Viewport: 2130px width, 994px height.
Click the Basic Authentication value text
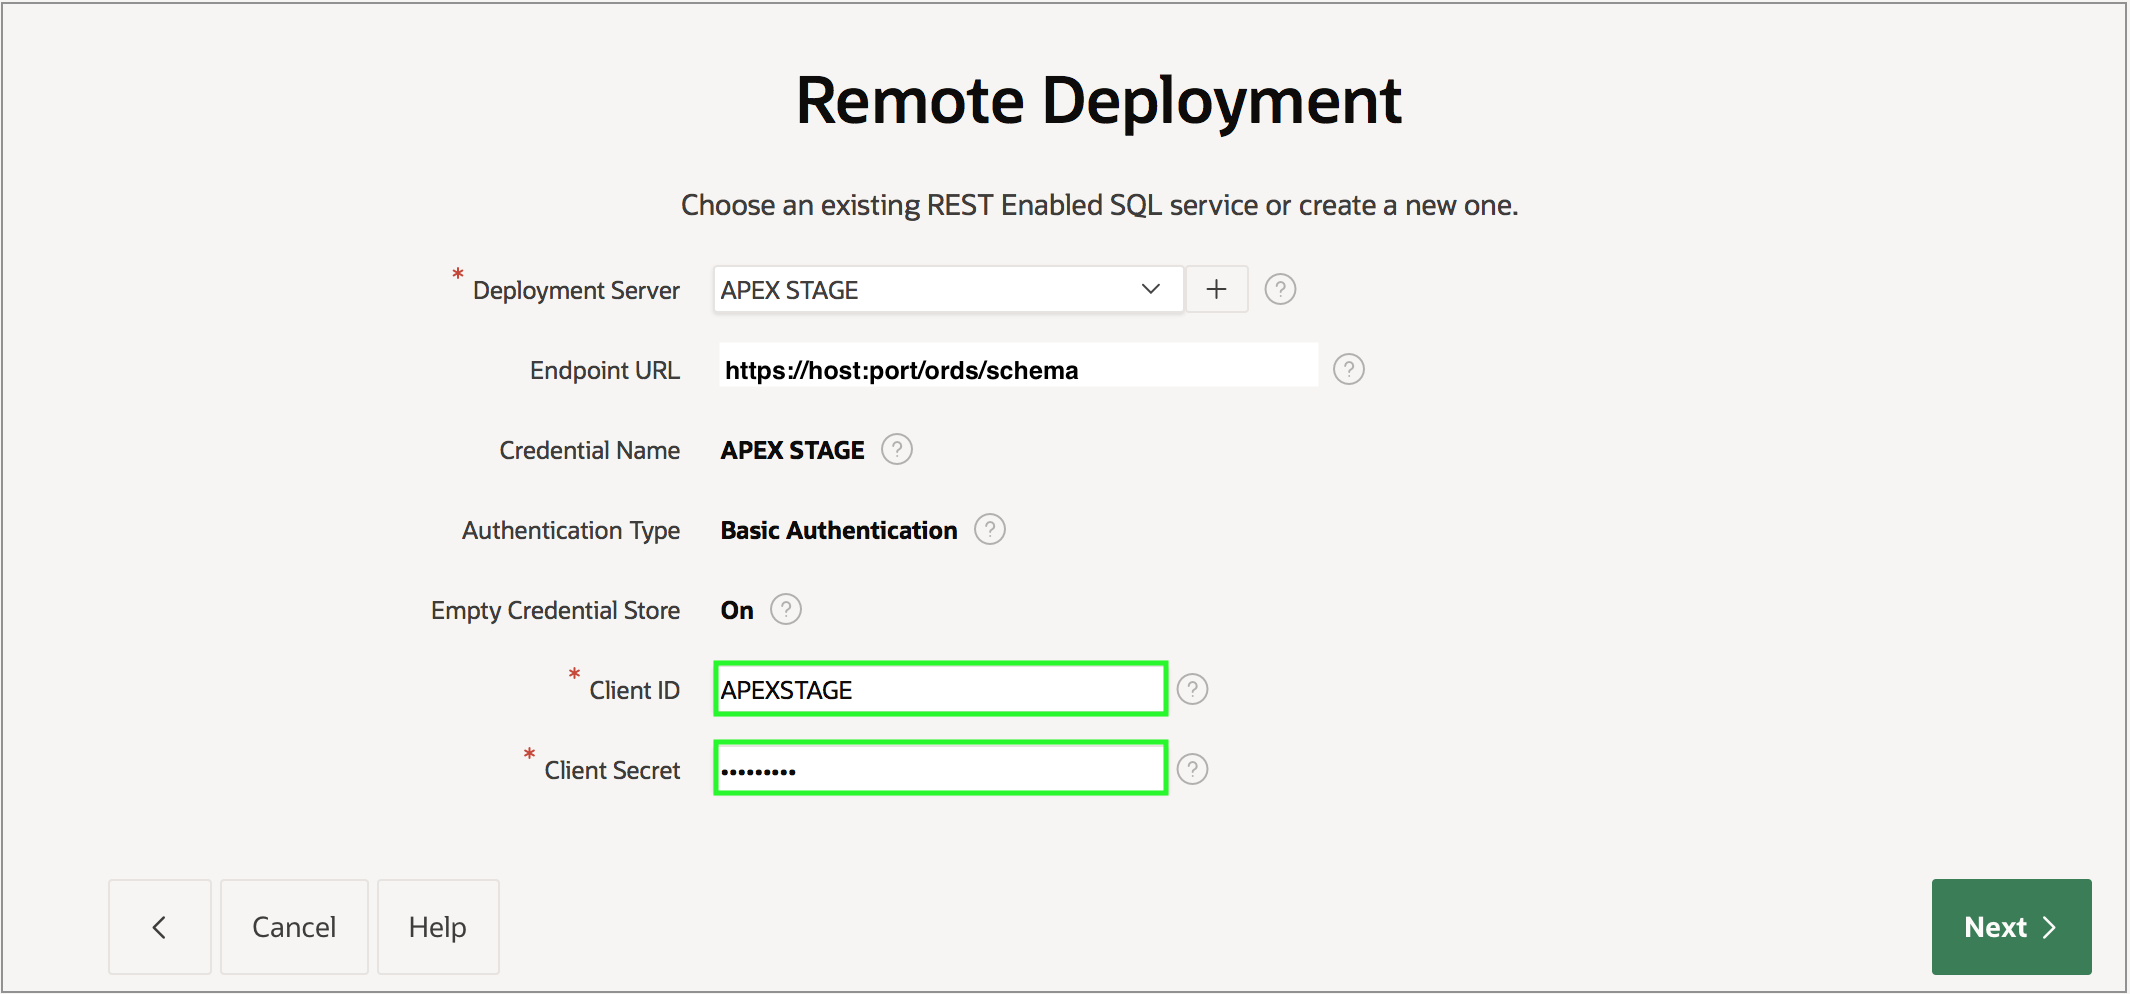(838, 531)
